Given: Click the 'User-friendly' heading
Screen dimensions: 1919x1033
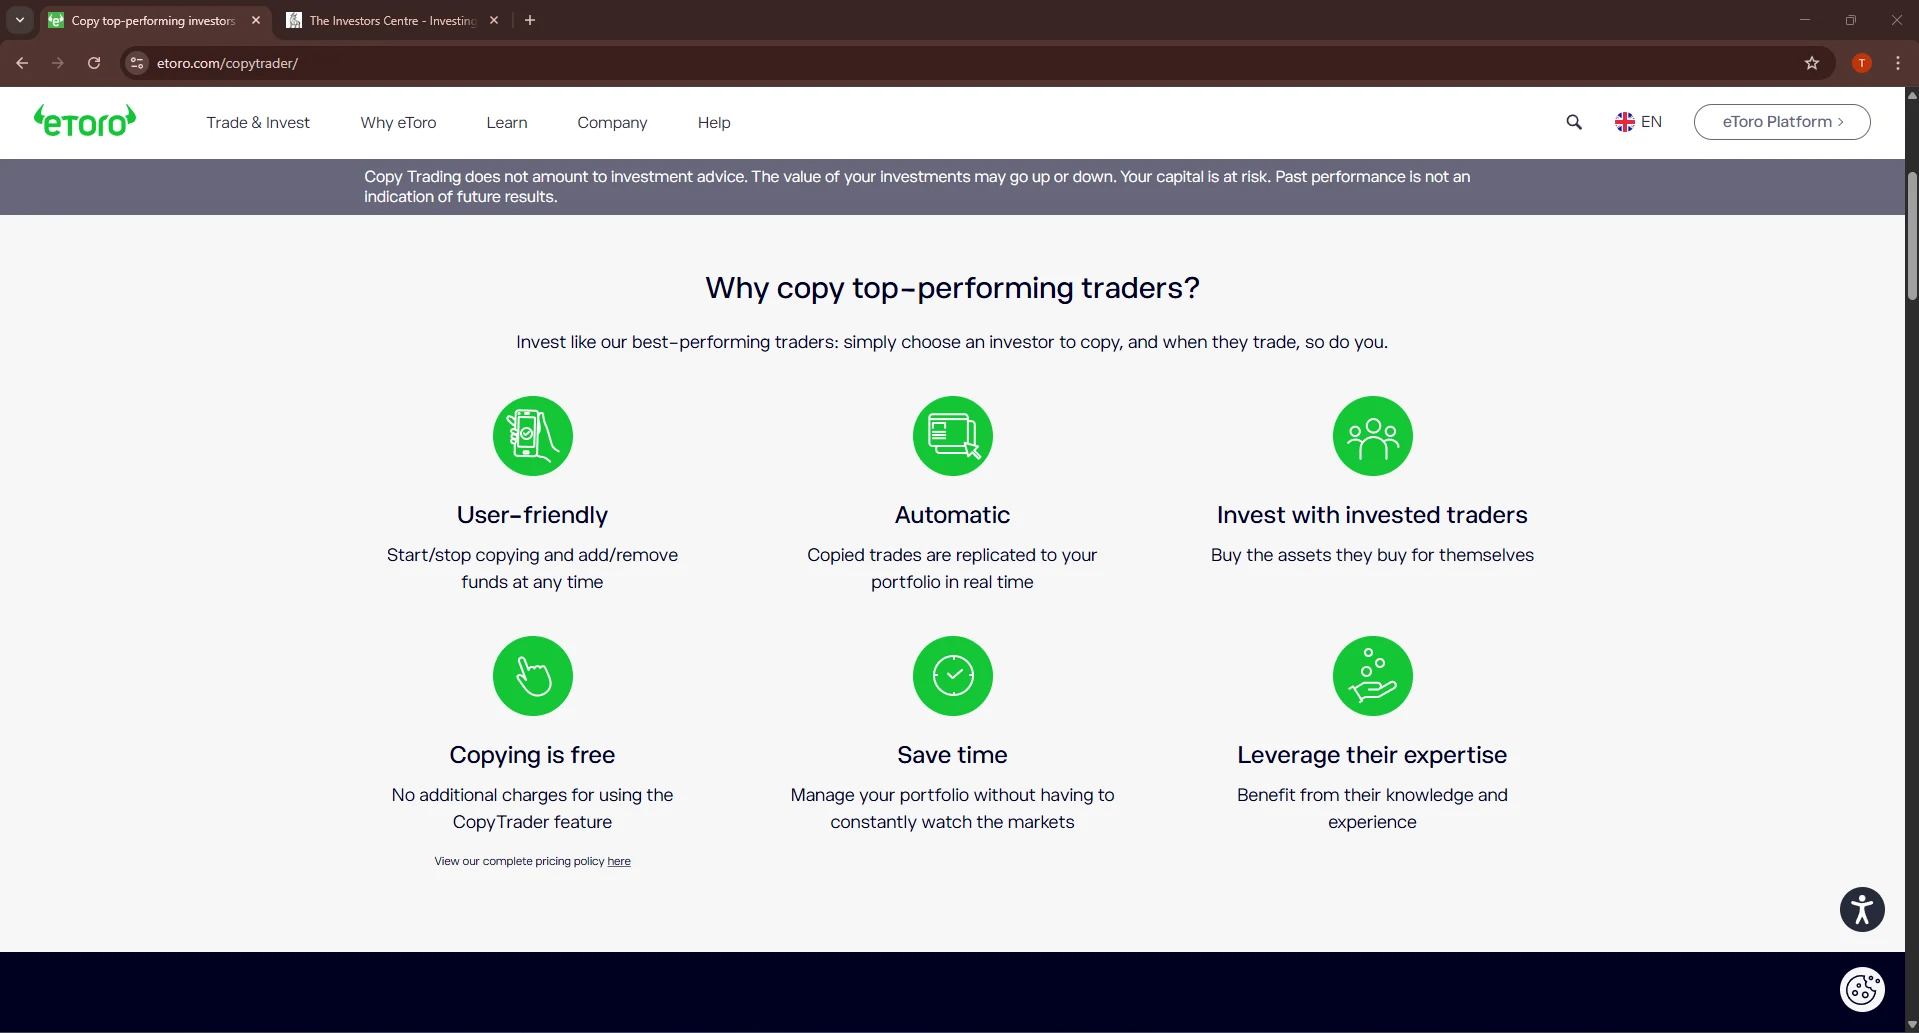Looking at the screenshot, I should pos(532,515).
